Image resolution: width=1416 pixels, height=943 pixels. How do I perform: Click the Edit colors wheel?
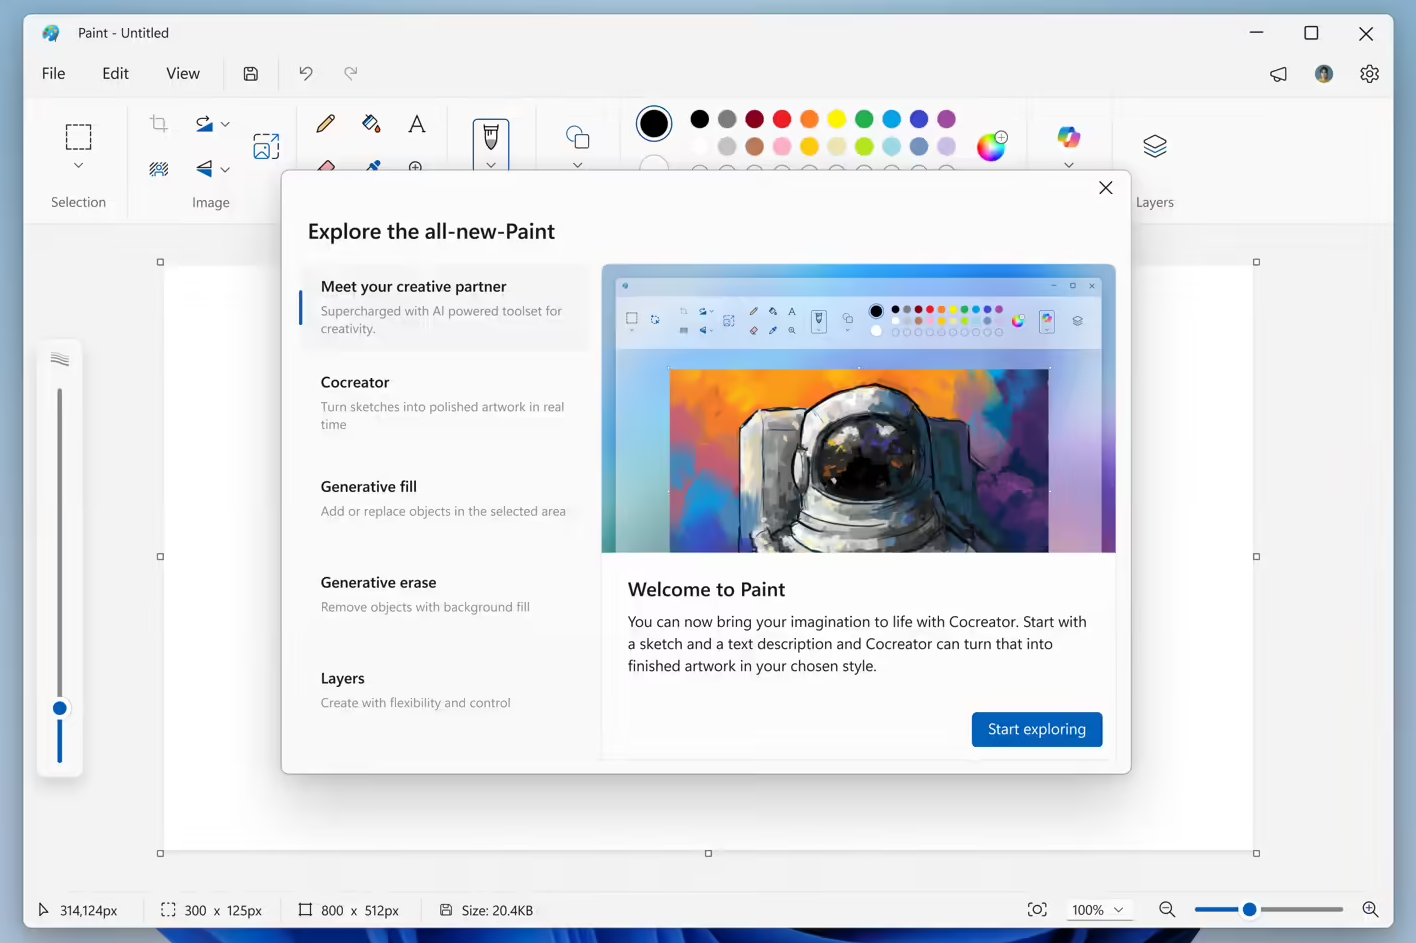tap(991, 146)
